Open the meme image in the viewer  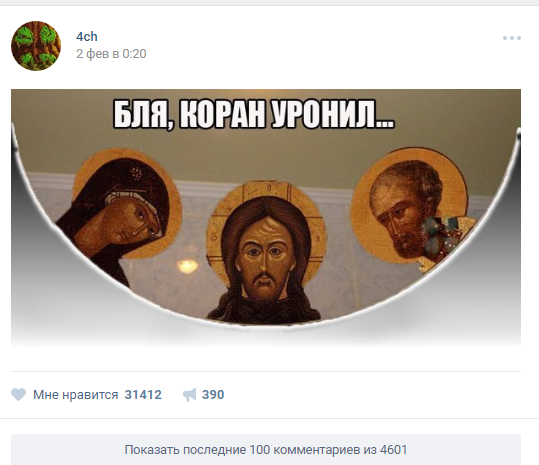tap(266, 217)
